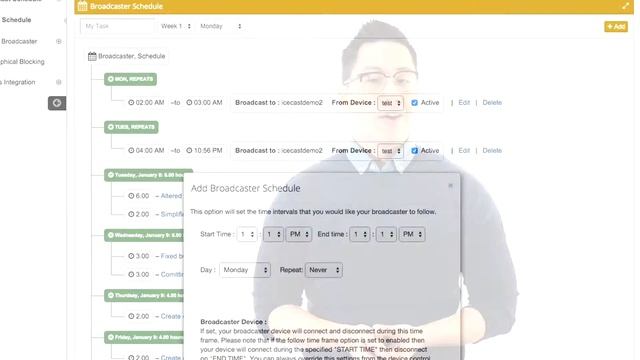Click Delete for the 02:00 AM schedule
Image resolution: width=640 pixels, height=360 pixels.
[492, 102]
